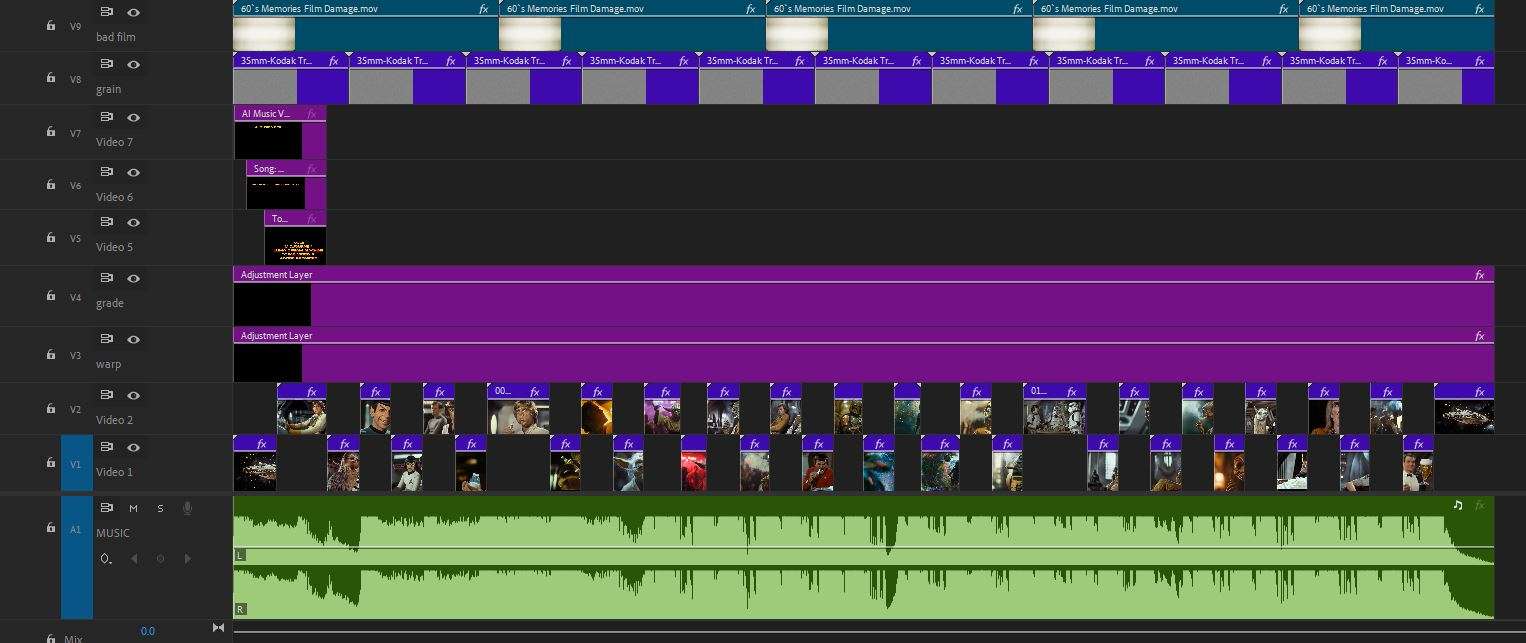
Task: Toggle sync lock on grade track
Action: [107, 278]
